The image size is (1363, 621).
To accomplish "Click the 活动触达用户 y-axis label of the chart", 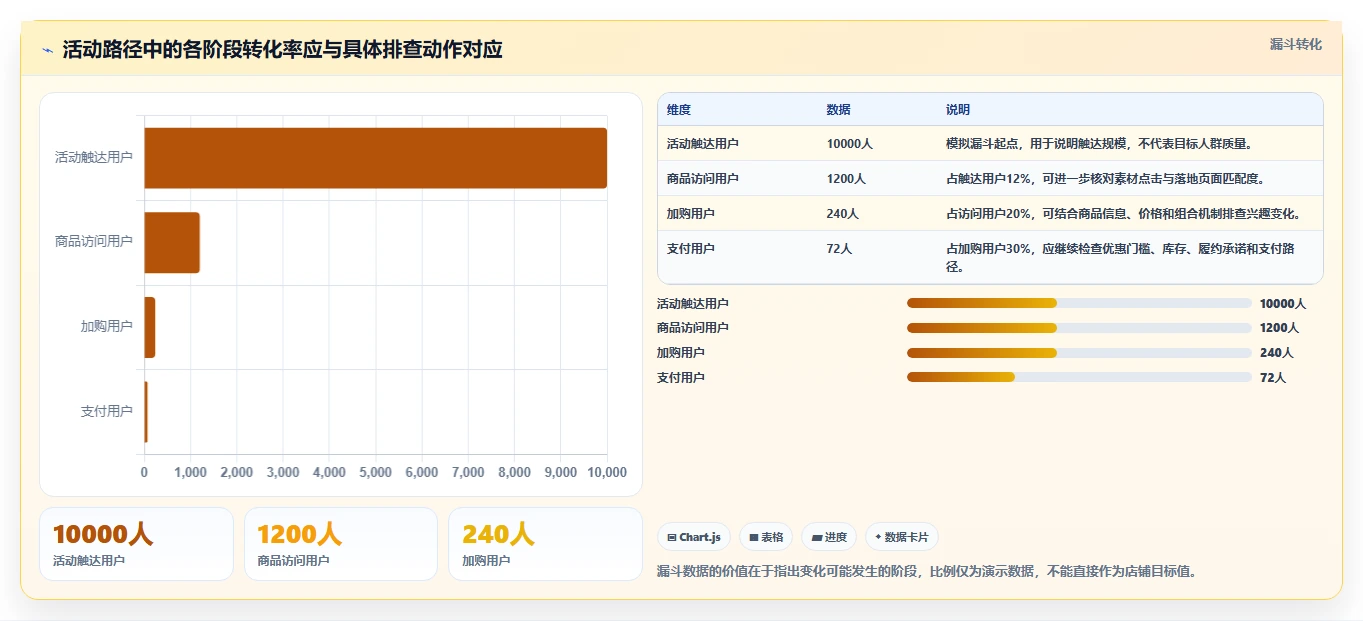I will [x=94, y=158].
